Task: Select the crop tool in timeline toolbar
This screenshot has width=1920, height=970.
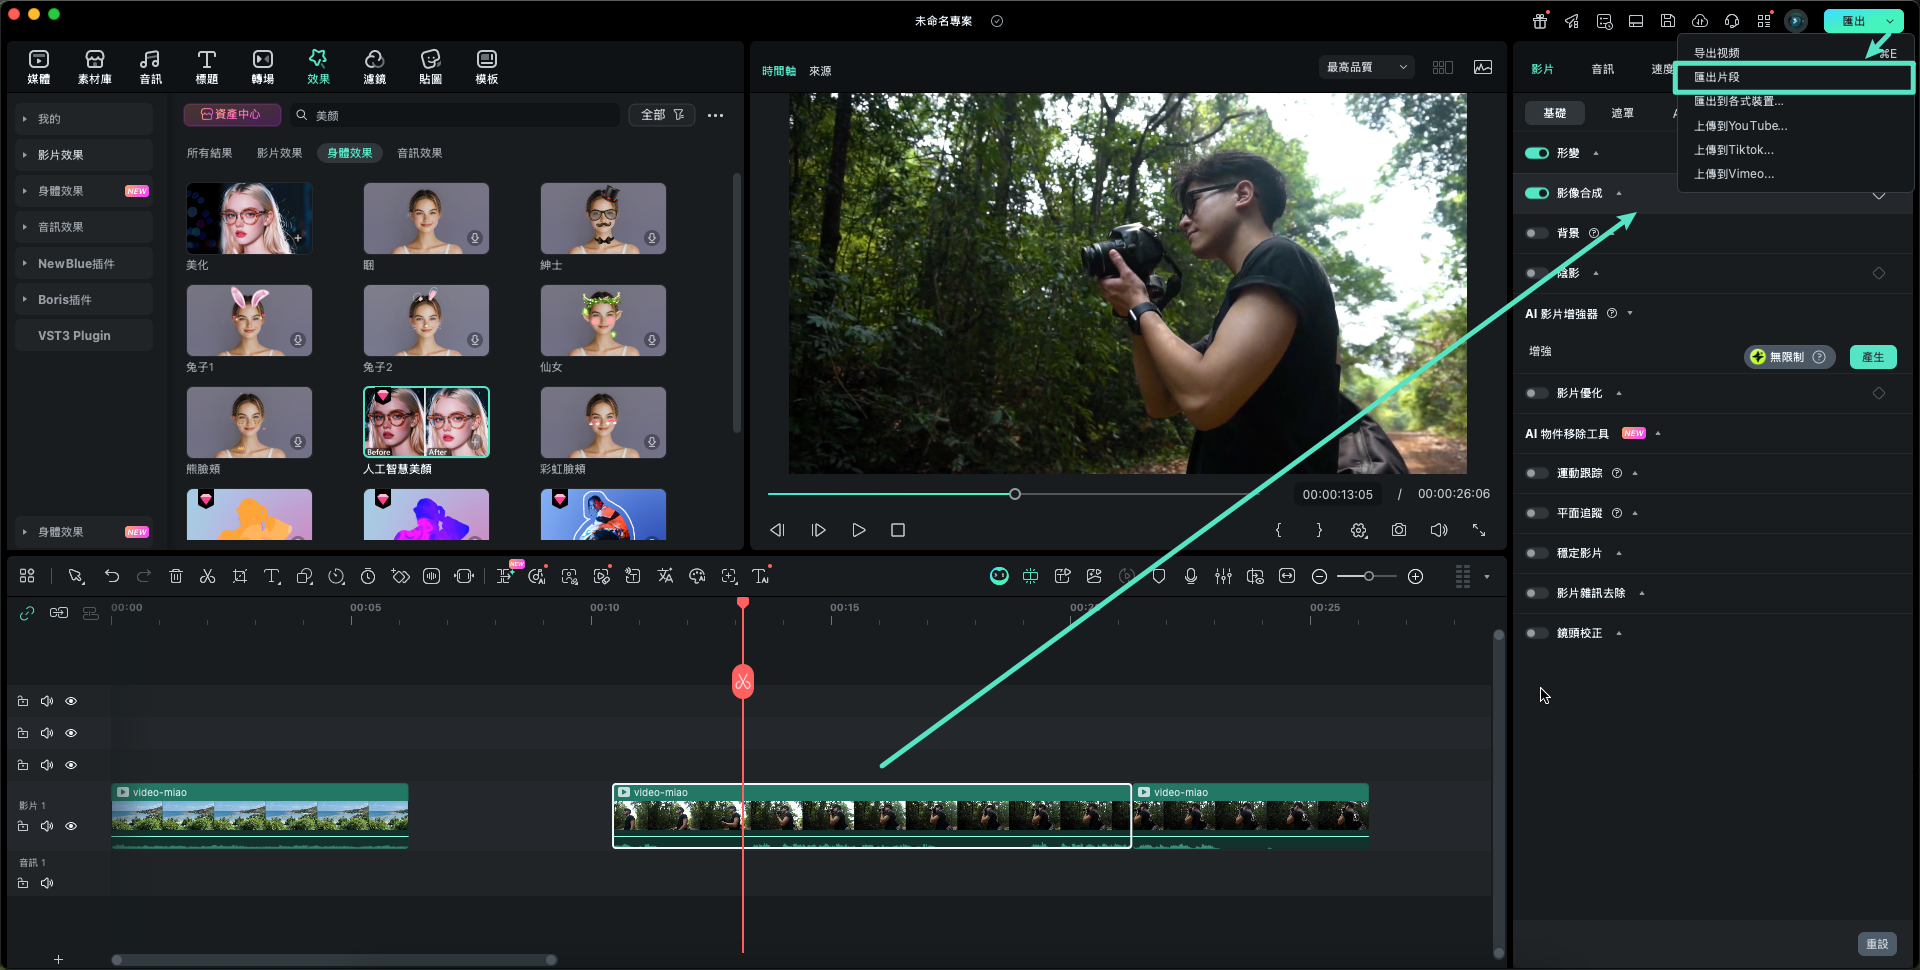Action: pos(240,576)
